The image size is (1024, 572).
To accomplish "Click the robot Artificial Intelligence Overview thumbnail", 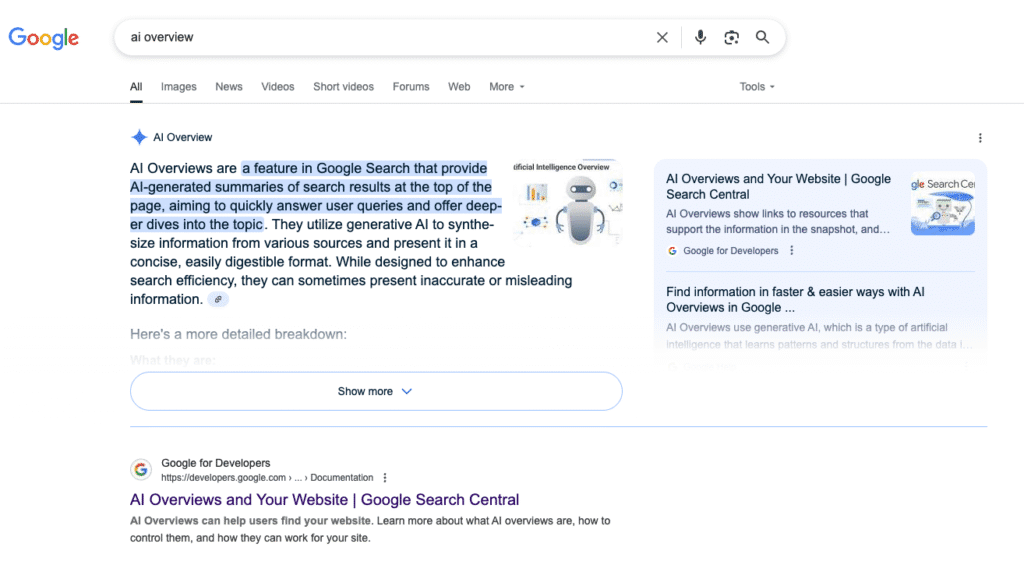I will [x=568, y=202].
